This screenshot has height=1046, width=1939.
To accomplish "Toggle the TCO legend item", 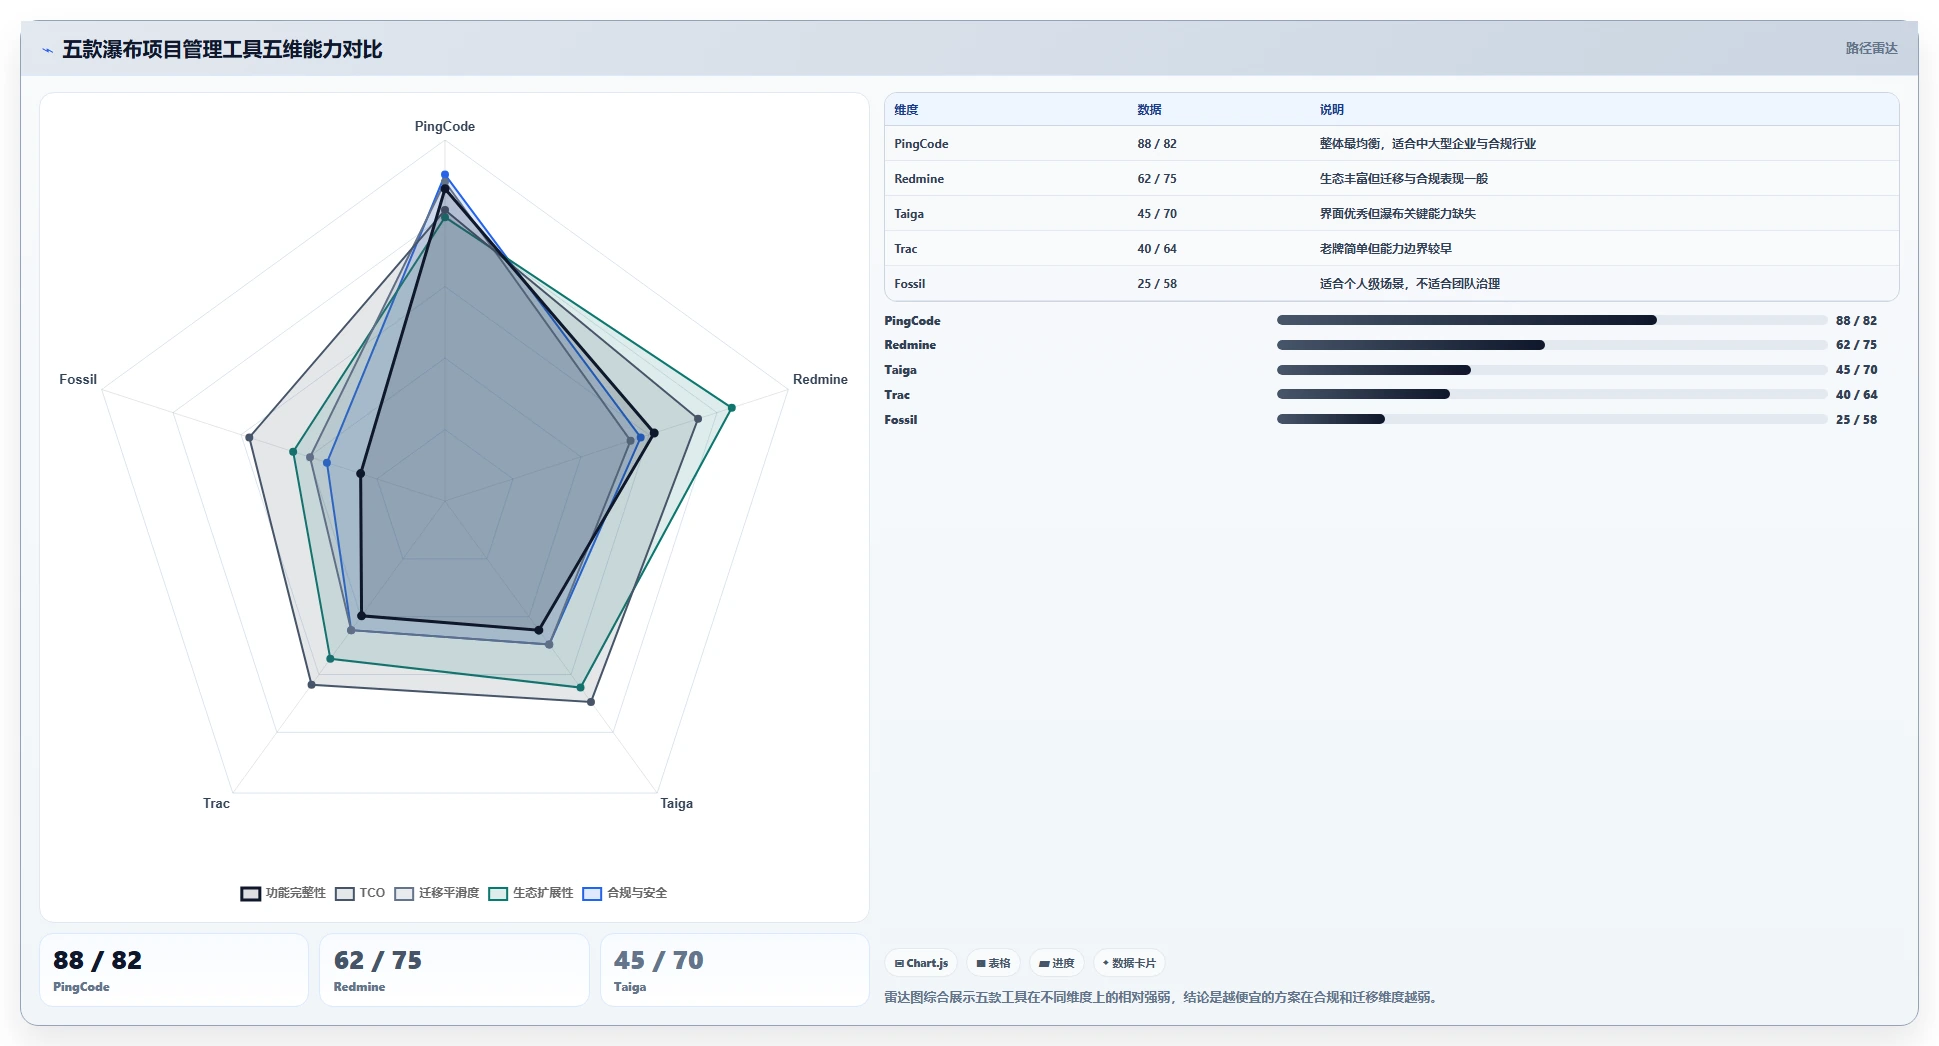I will [360, 893].
